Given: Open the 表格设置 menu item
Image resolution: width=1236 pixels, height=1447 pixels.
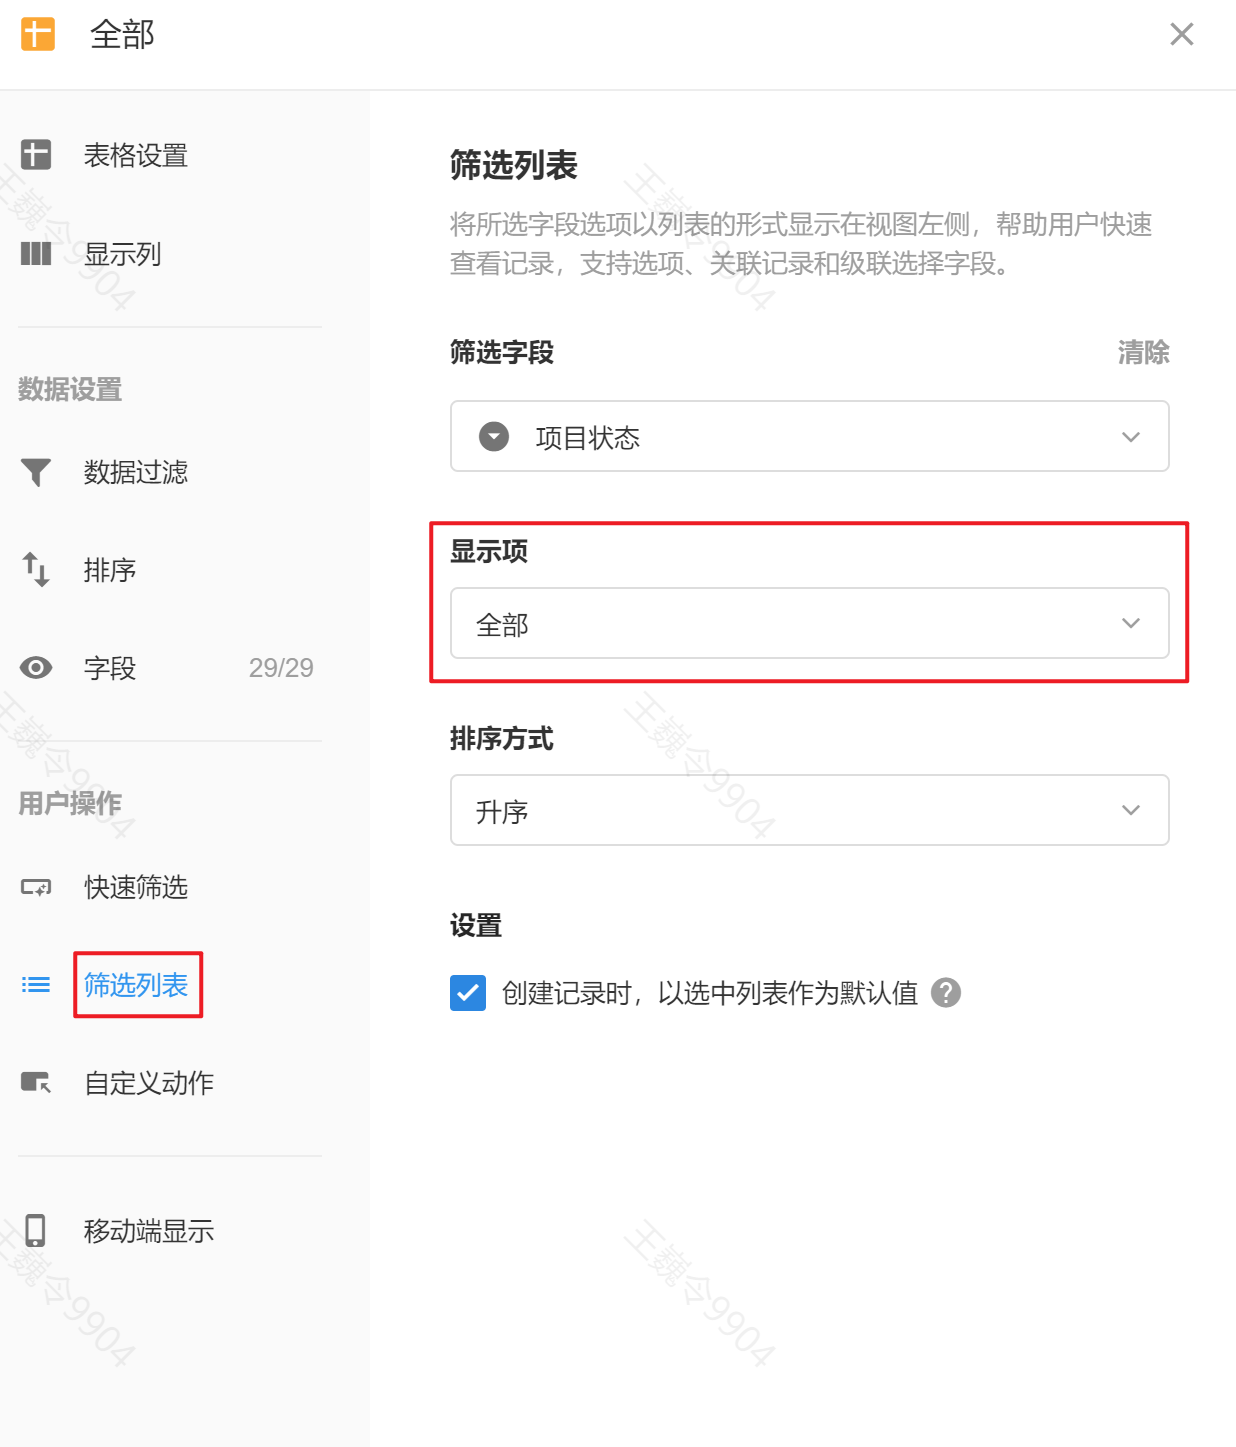Looking at the screenshot, I should (136, 155).
